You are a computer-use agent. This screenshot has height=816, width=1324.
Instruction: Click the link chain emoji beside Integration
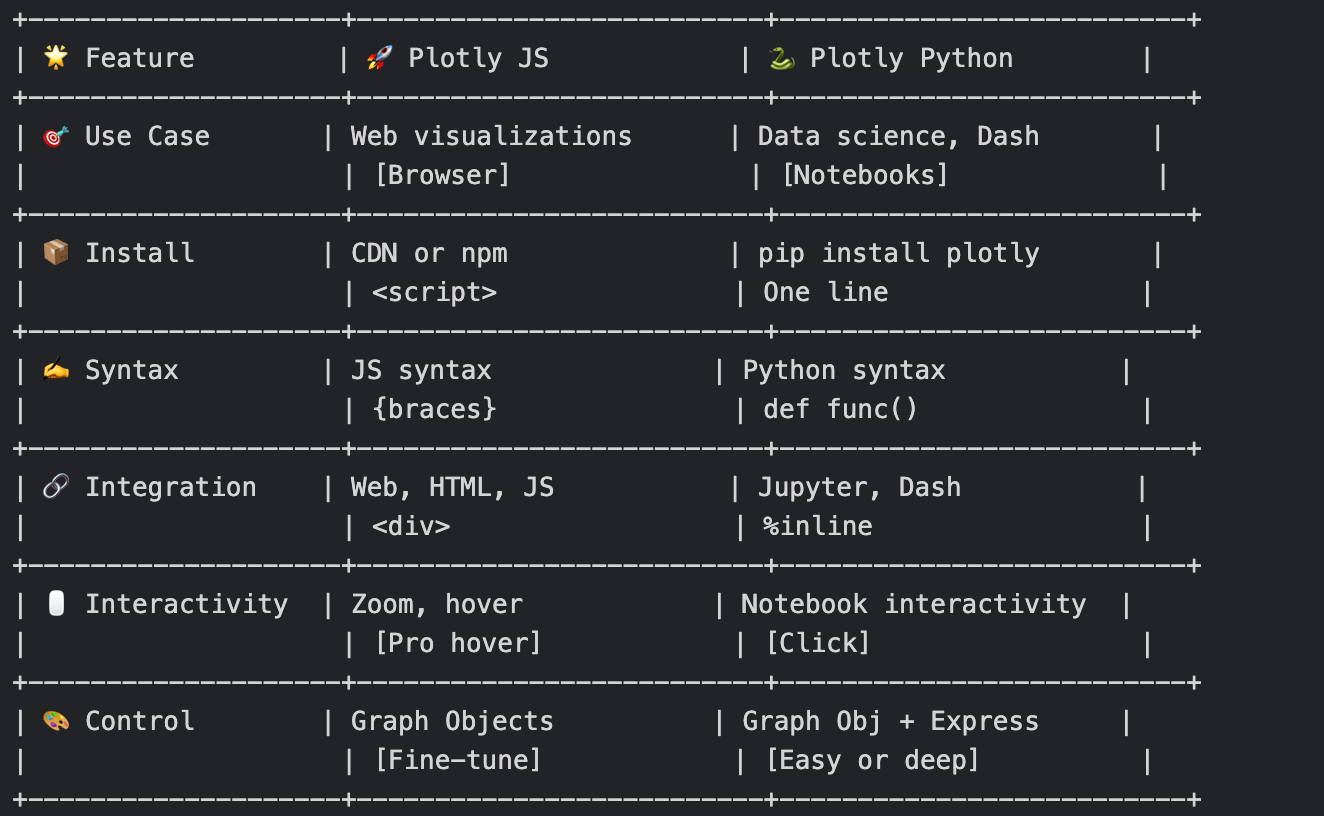tap(56, 487)
